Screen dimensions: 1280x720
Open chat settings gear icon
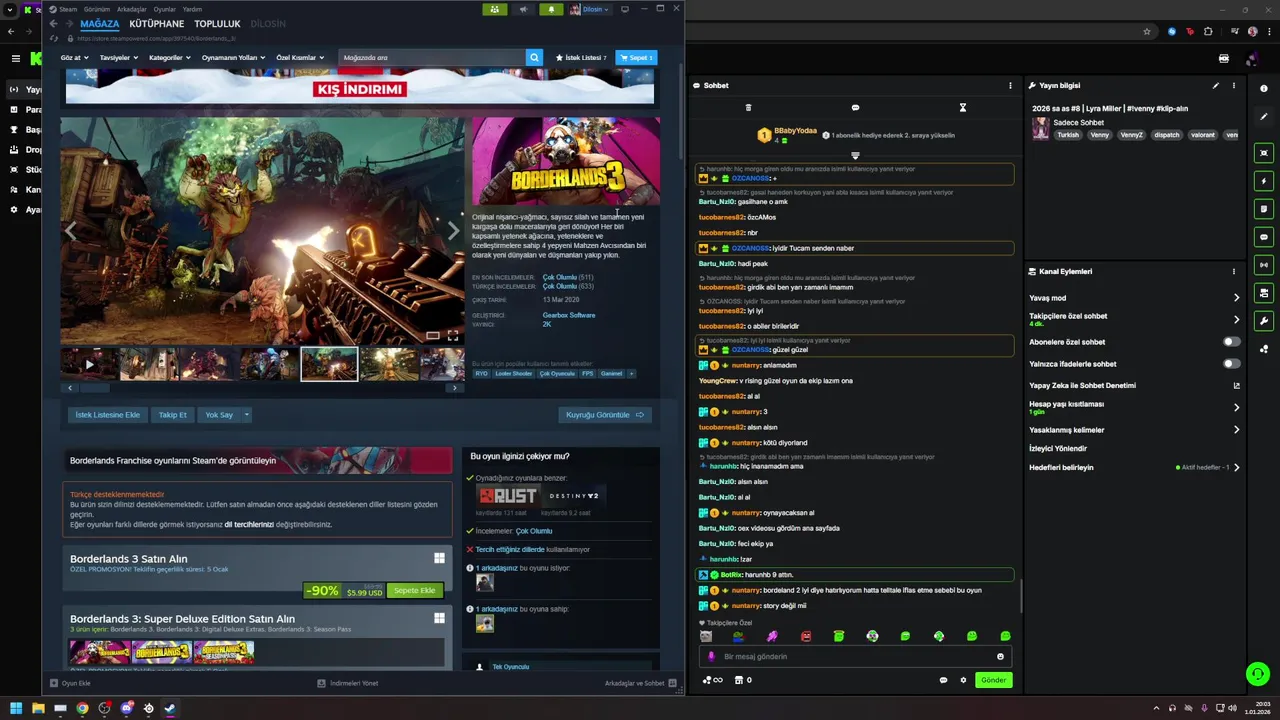point(963,680)
